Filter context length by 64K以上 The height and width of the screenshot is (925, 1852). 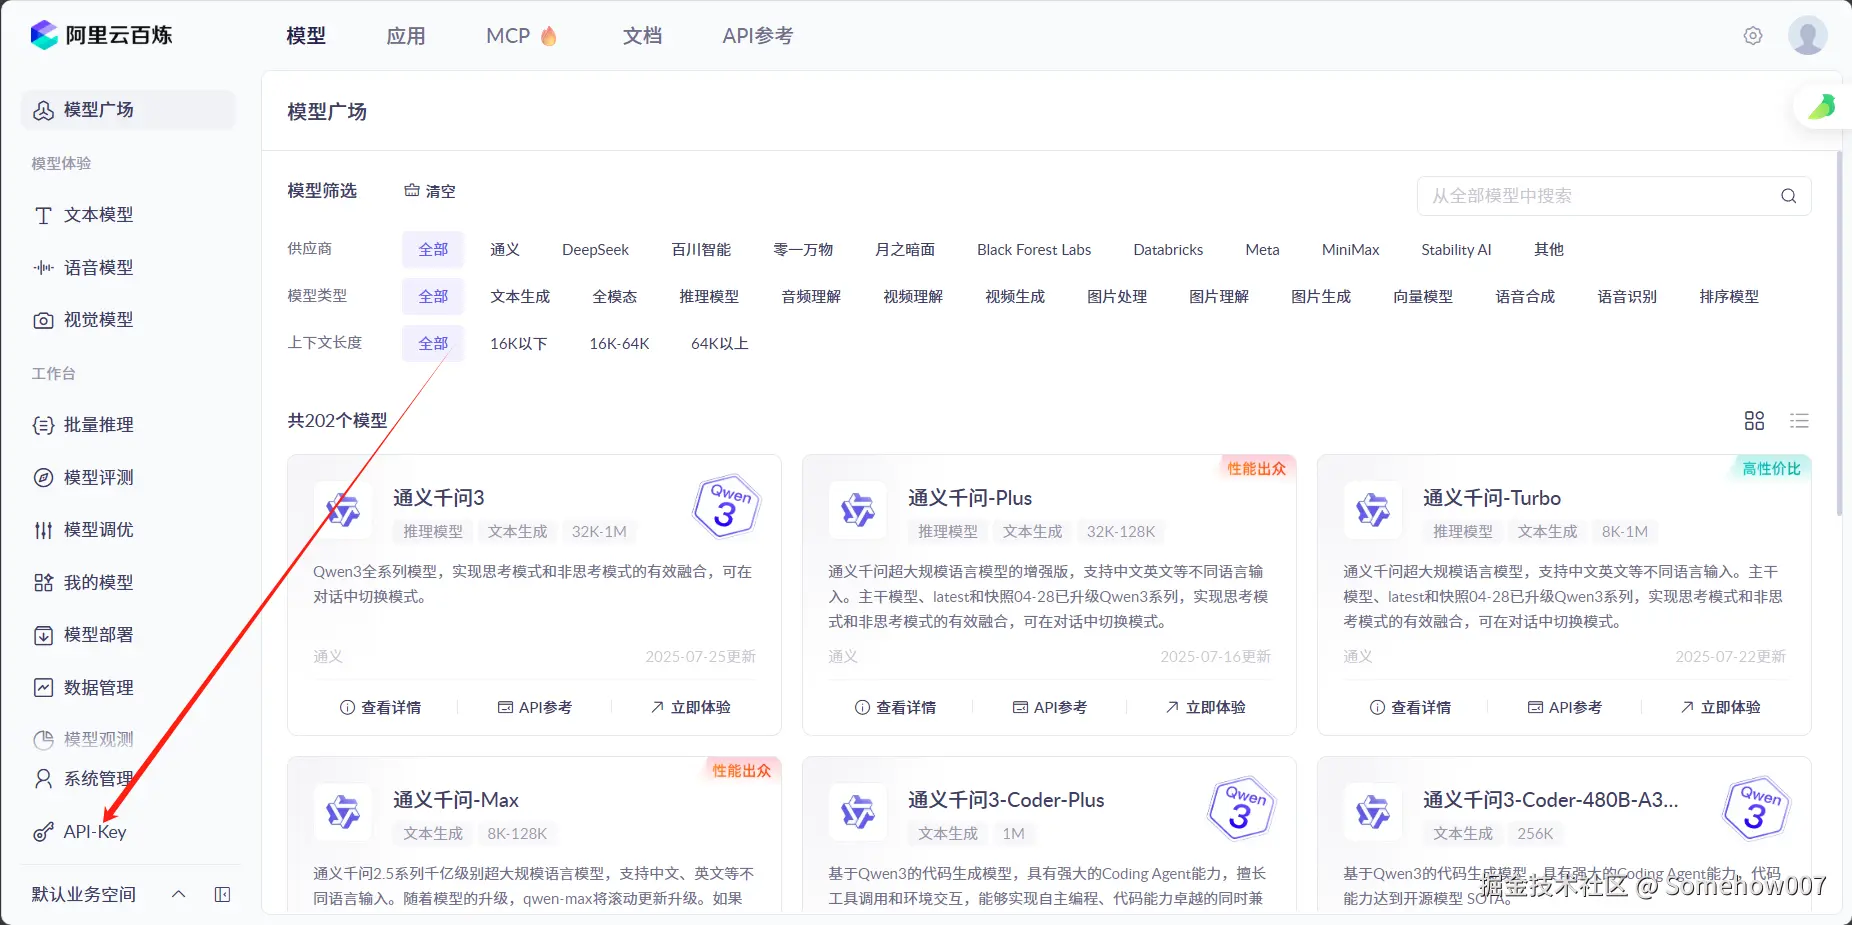pyautogui.click(x=719, y=343)
